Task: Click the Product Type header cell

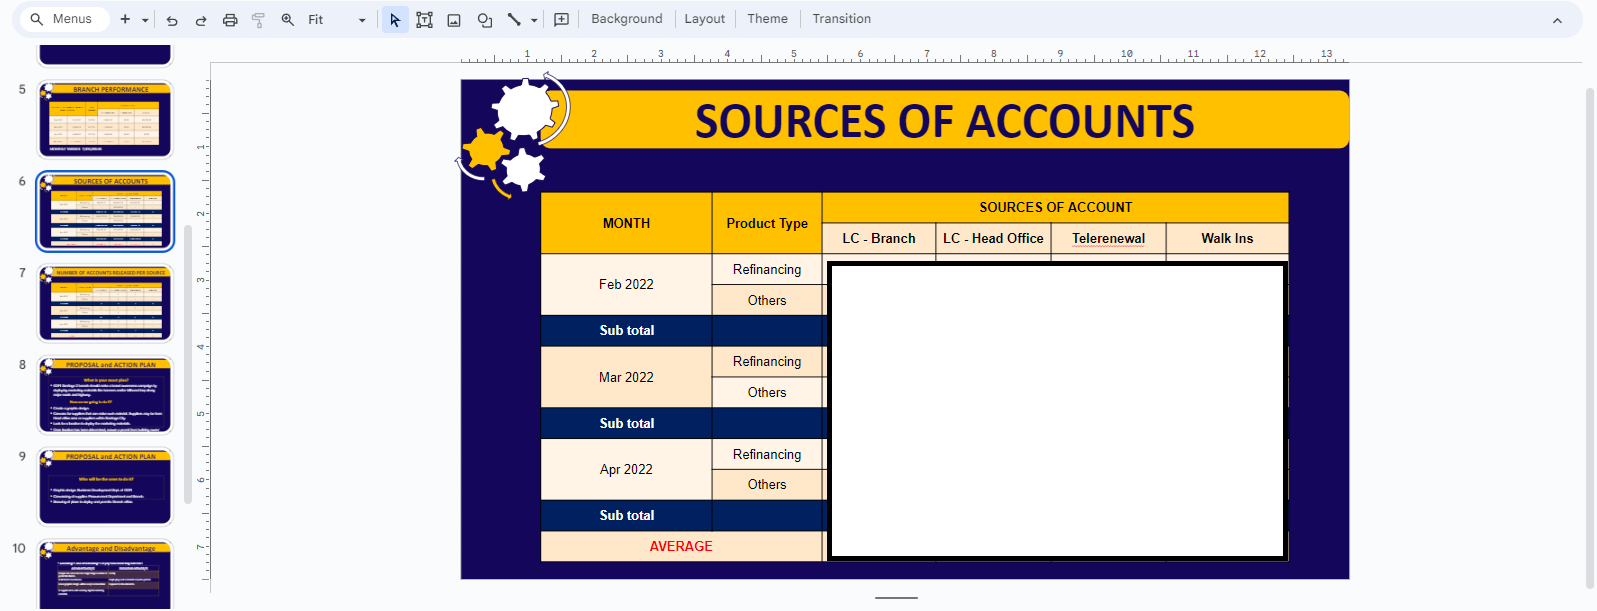Action: [x=767, y=223]
